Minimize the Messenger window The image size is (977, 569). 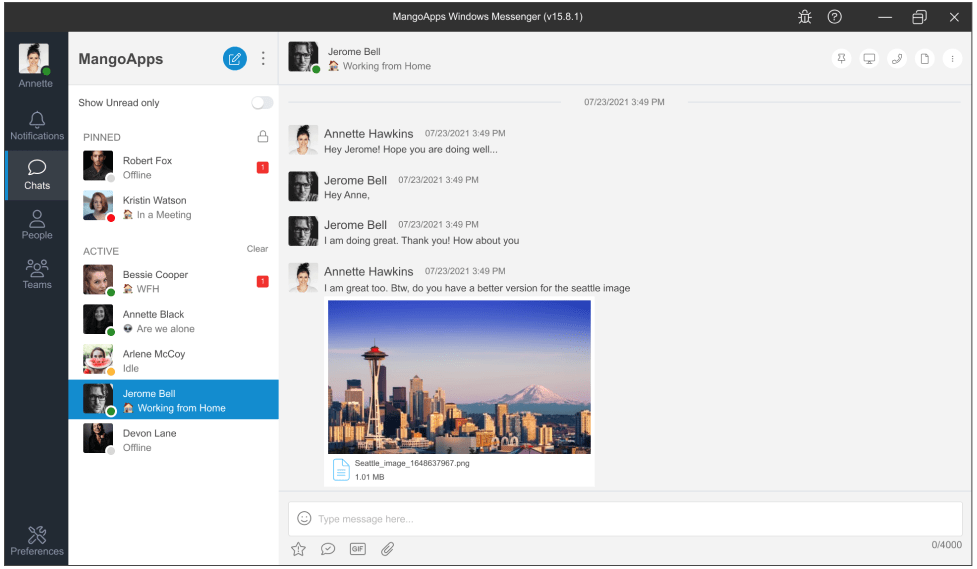coord(885,17)
